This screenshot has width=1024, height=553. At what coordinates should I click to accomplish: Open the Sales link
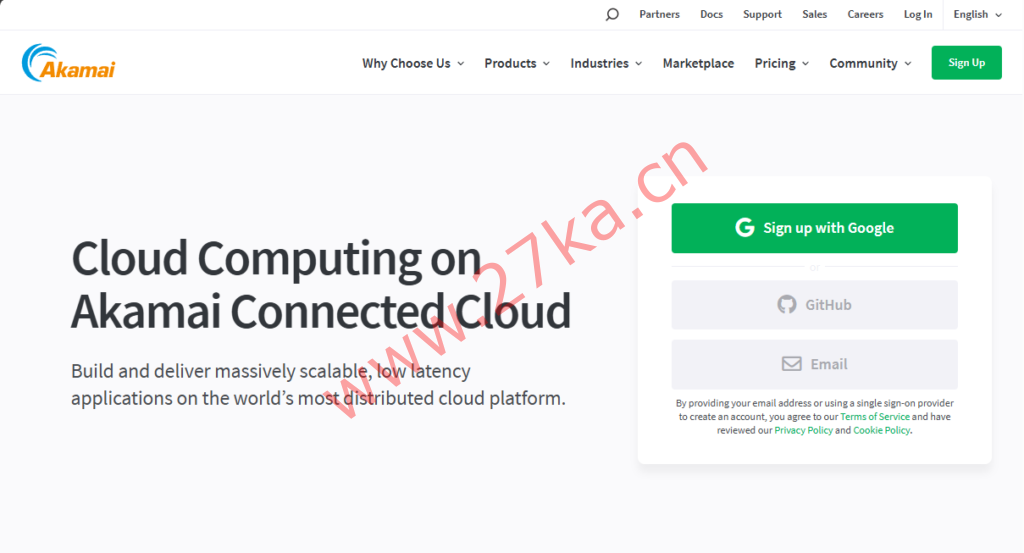[x=814, y=14]
